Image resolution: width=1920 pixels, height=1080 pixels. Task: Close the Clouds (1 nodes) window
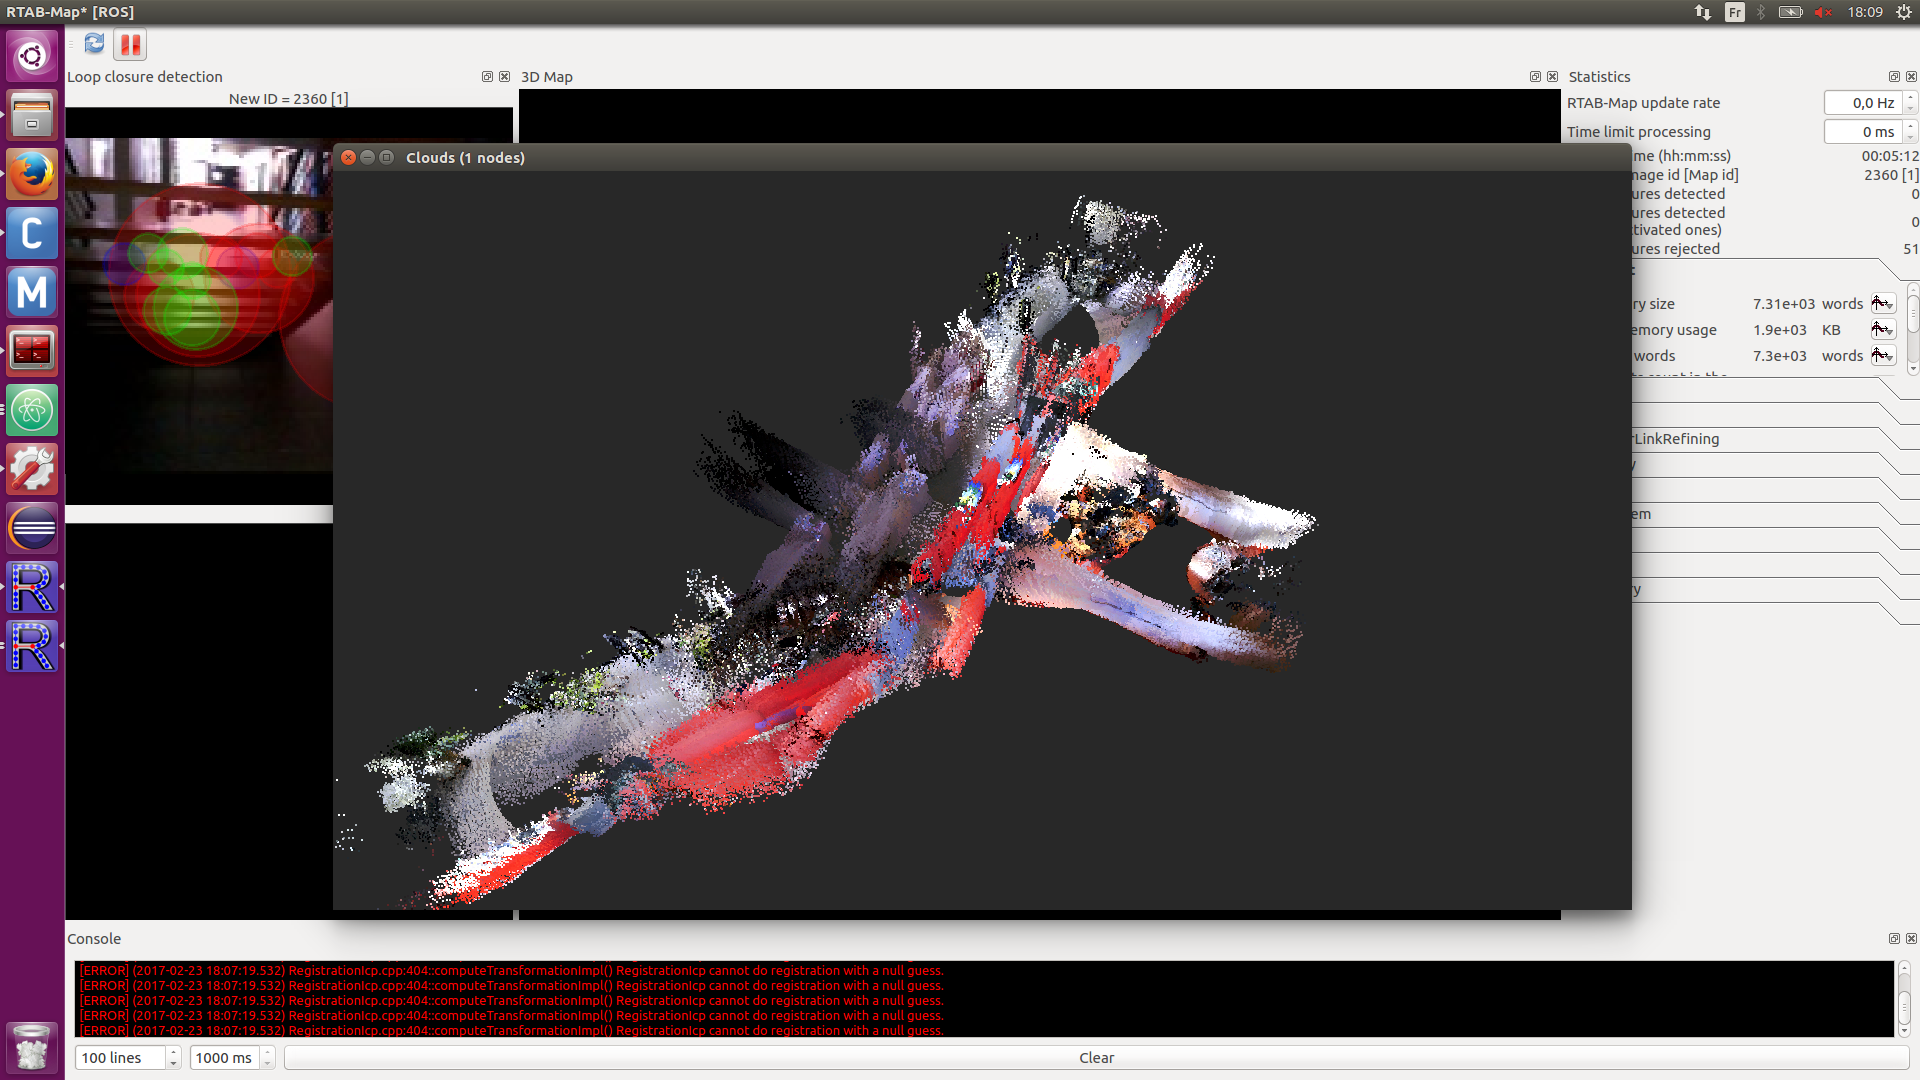[x=349, y=158]
